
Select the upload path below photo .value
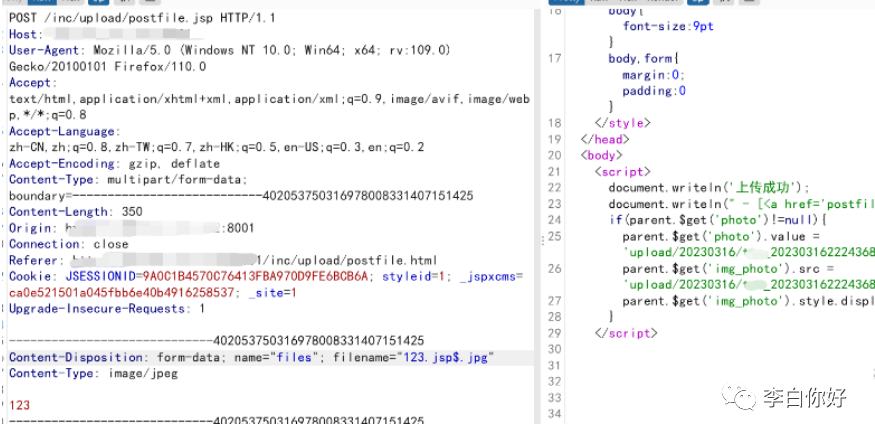(749, 252)
